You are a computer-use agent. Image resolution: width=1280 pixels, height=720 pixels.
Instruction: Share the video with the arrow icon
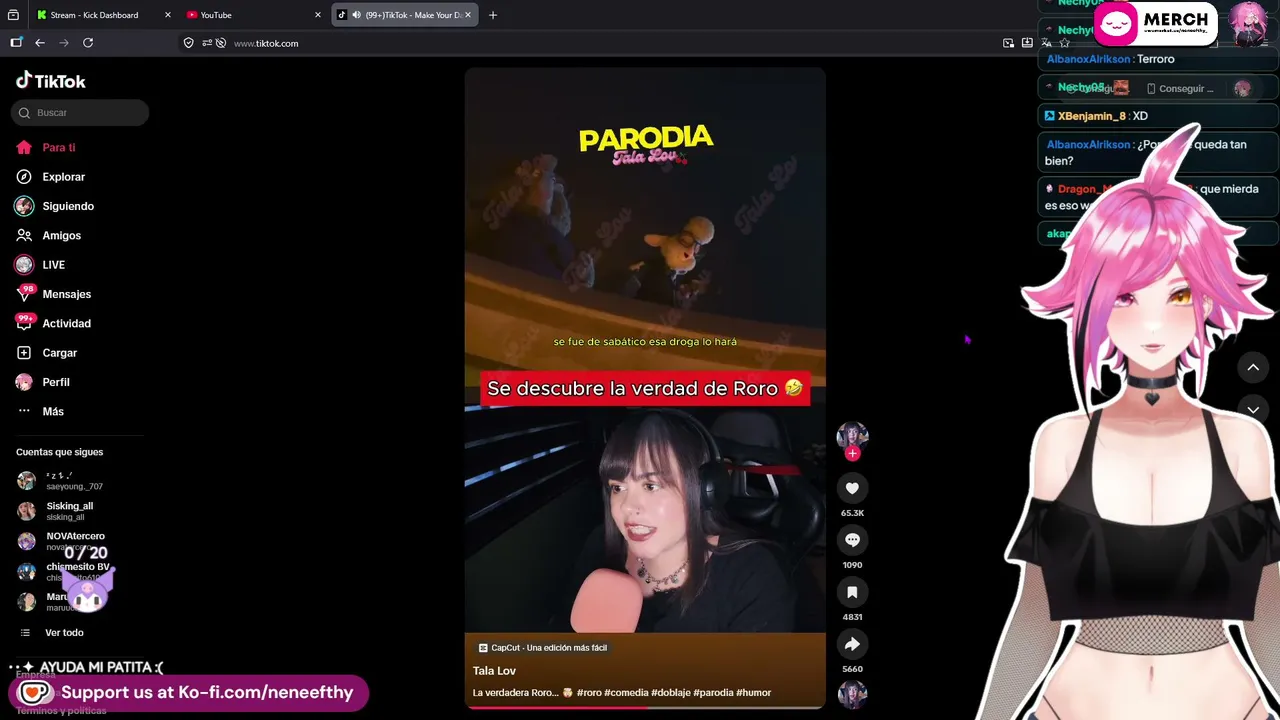pyautogui.click(x=852, y=644)
